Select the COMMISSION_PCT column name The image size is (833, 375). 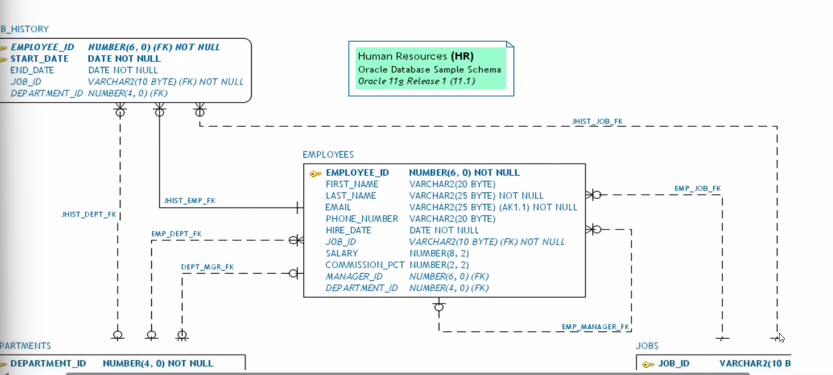click(x=365, y=265)
